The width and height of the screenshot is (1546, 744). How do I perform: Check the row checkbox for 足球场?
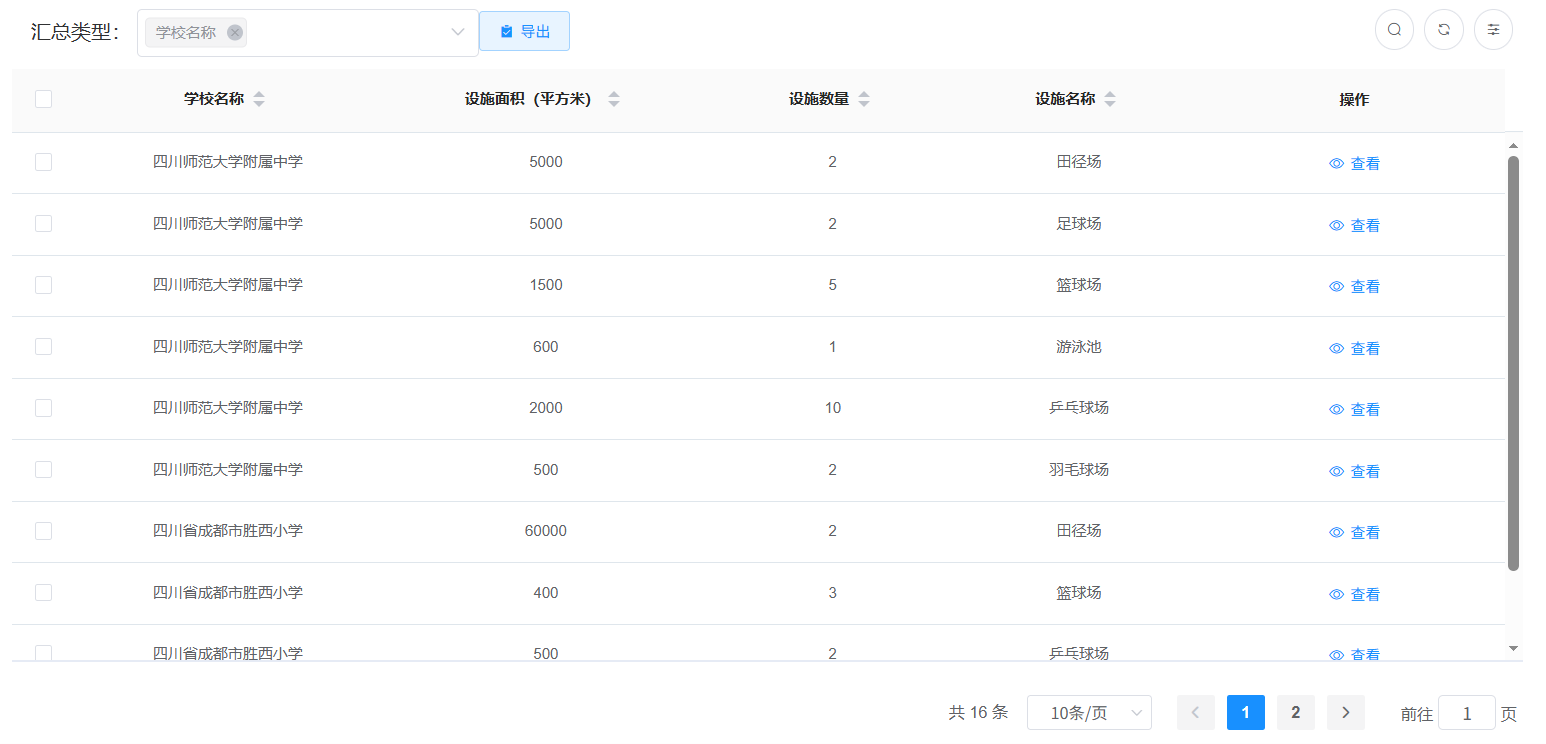point(43,224)
